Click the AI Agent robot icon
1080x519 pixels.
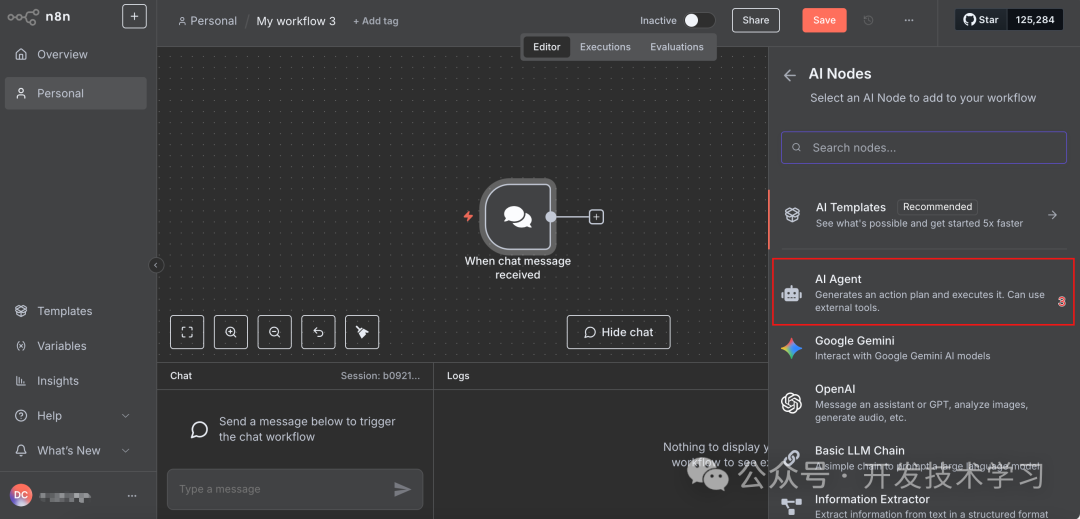792,294
